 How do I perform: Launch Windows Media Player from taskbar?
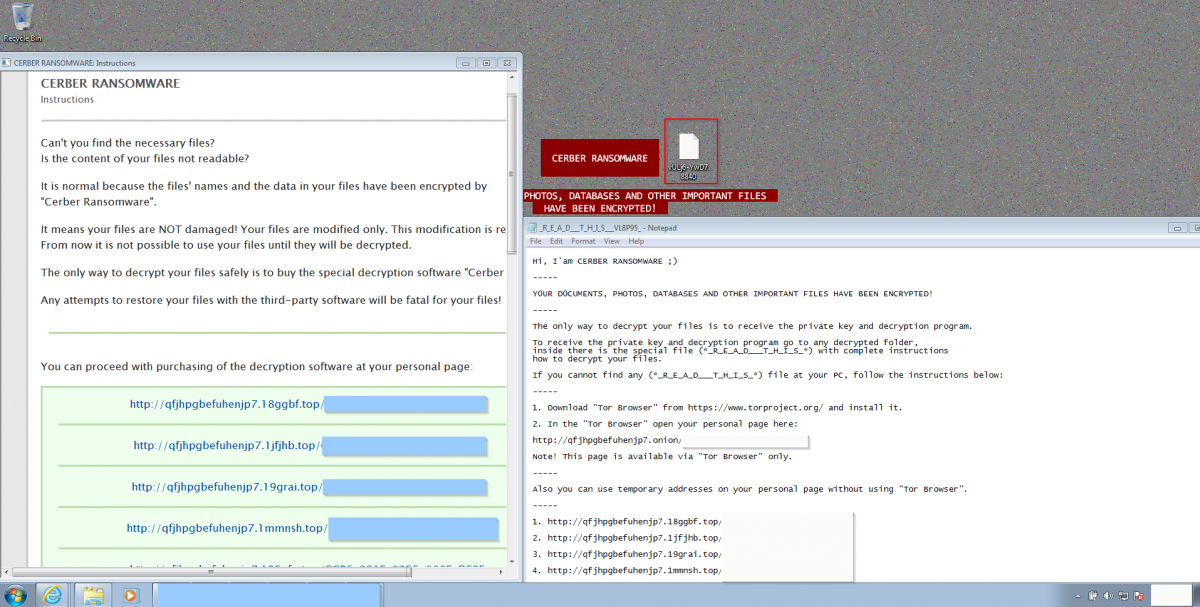(x=129, y=594)
